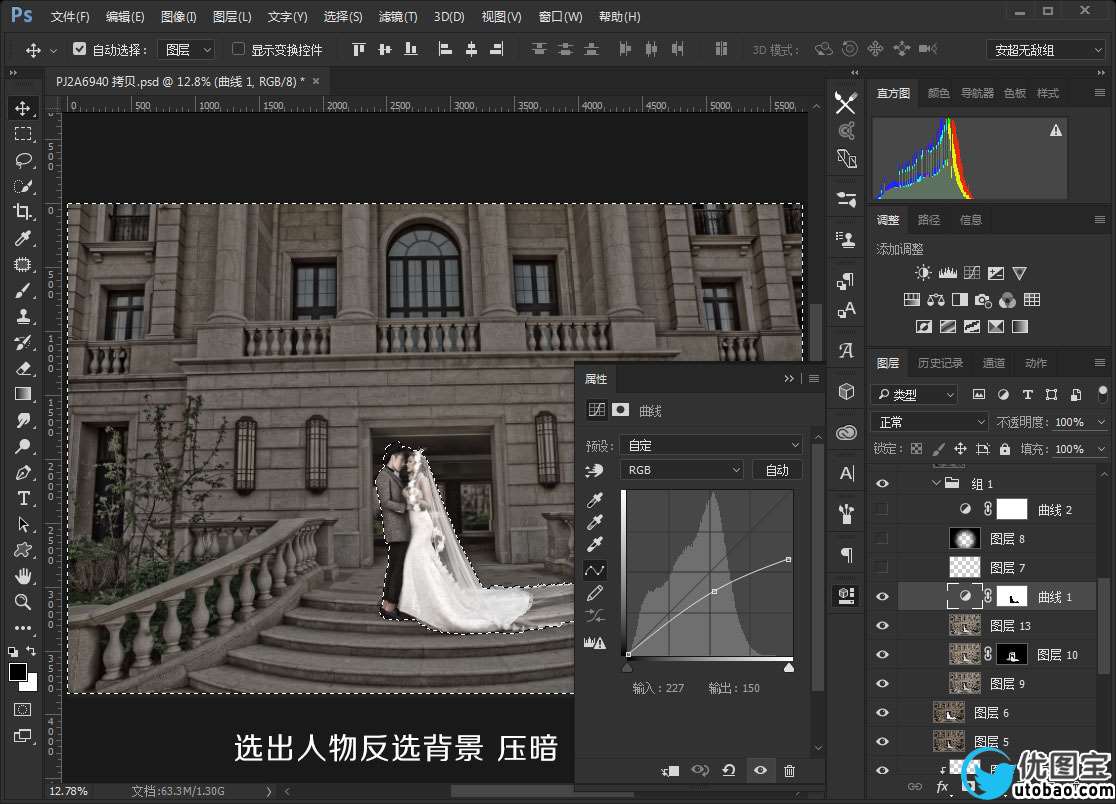Viewport: 1116px width, 804px height.
Task: Choose the Eyedropper tool in left toolbar
Action: [x=22, y=238]
